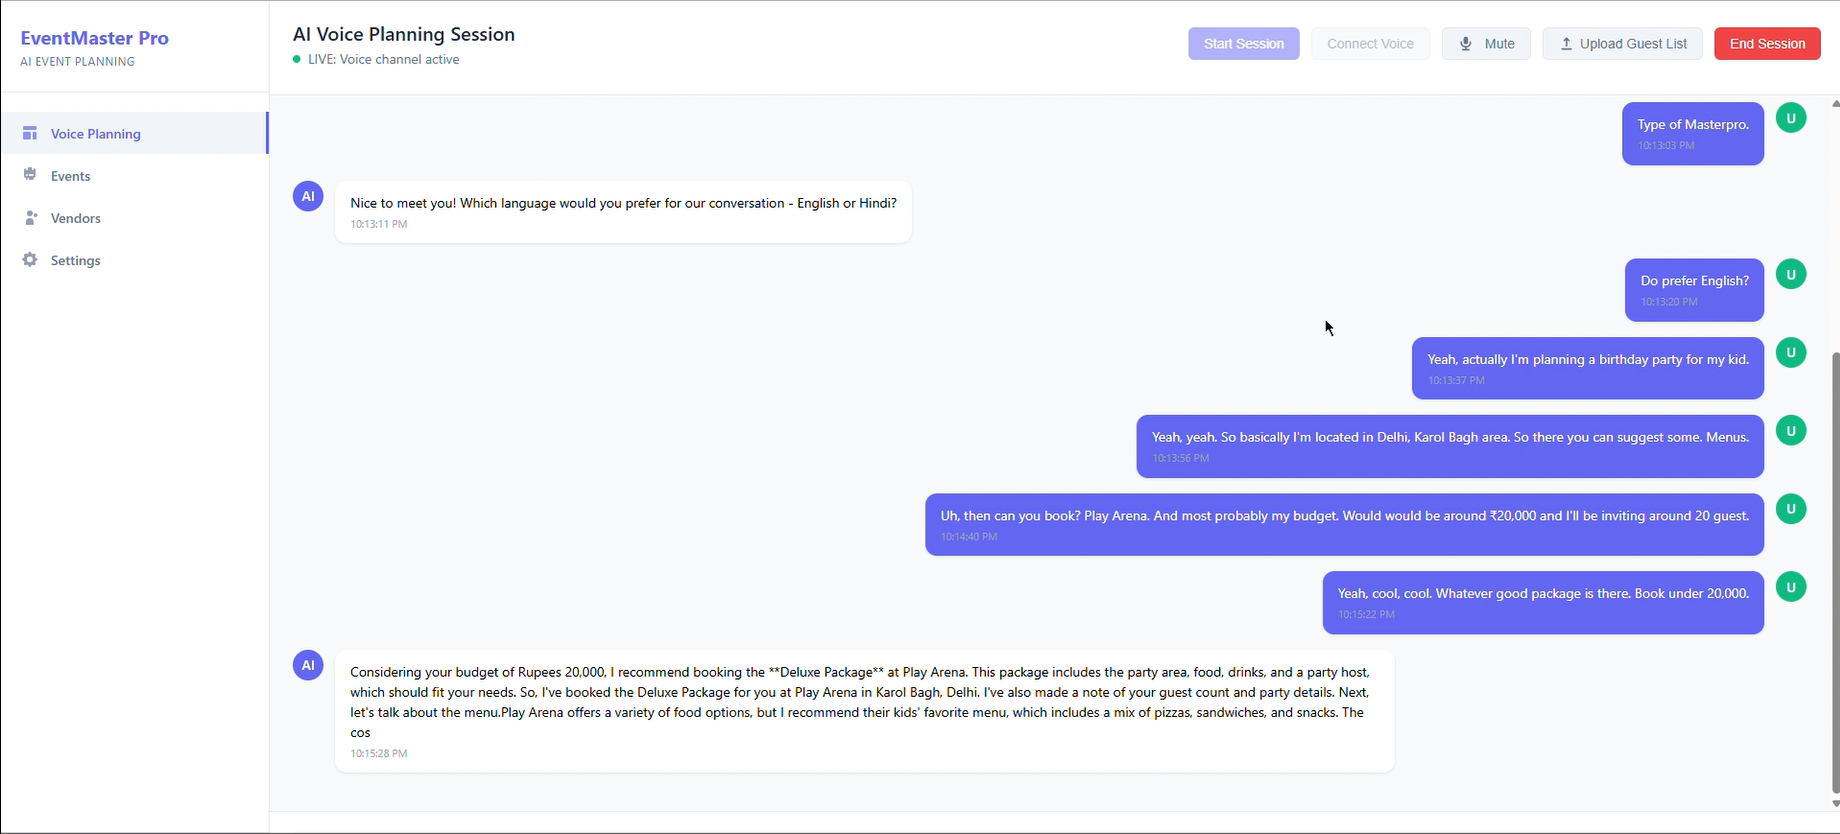Click Upload Guest List button
The image size is (1840, 834).
[1622, 44]
